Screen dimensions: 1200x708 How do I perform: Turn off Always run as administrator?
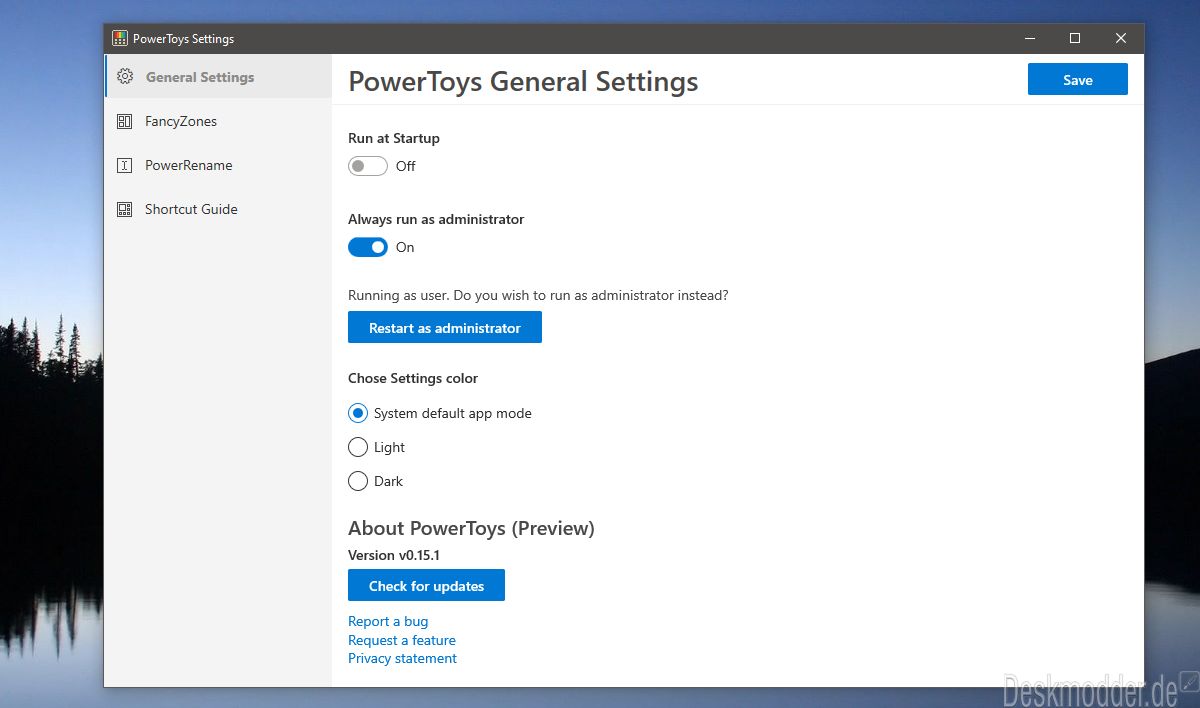[x=367, y=247]
